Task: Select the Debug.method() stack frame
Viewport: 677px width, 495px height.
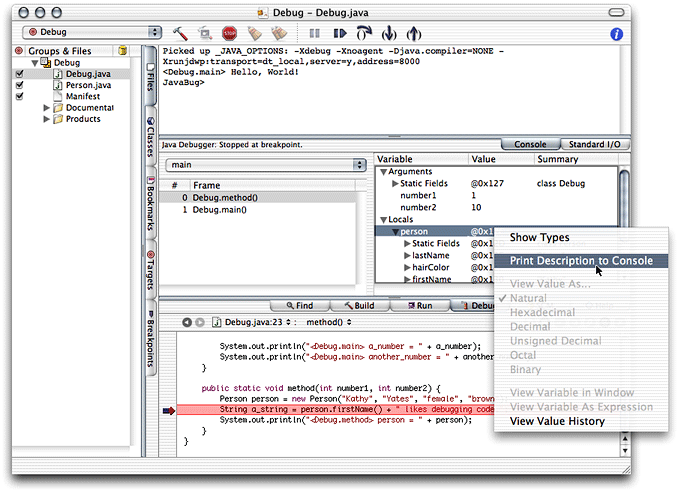Action: (x=258, y=198)
